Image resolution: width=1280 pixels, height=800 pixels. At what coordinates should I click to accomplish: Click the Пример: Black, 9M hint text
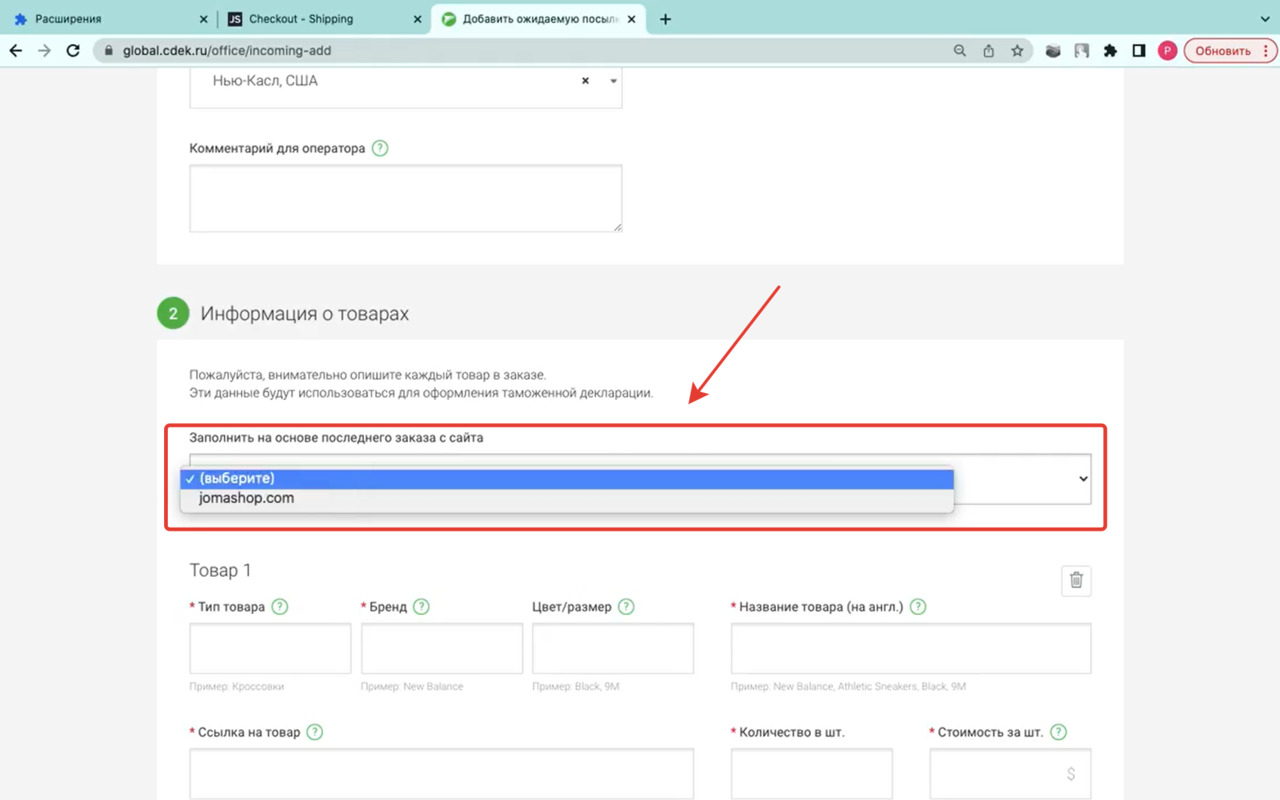[574, 687]
